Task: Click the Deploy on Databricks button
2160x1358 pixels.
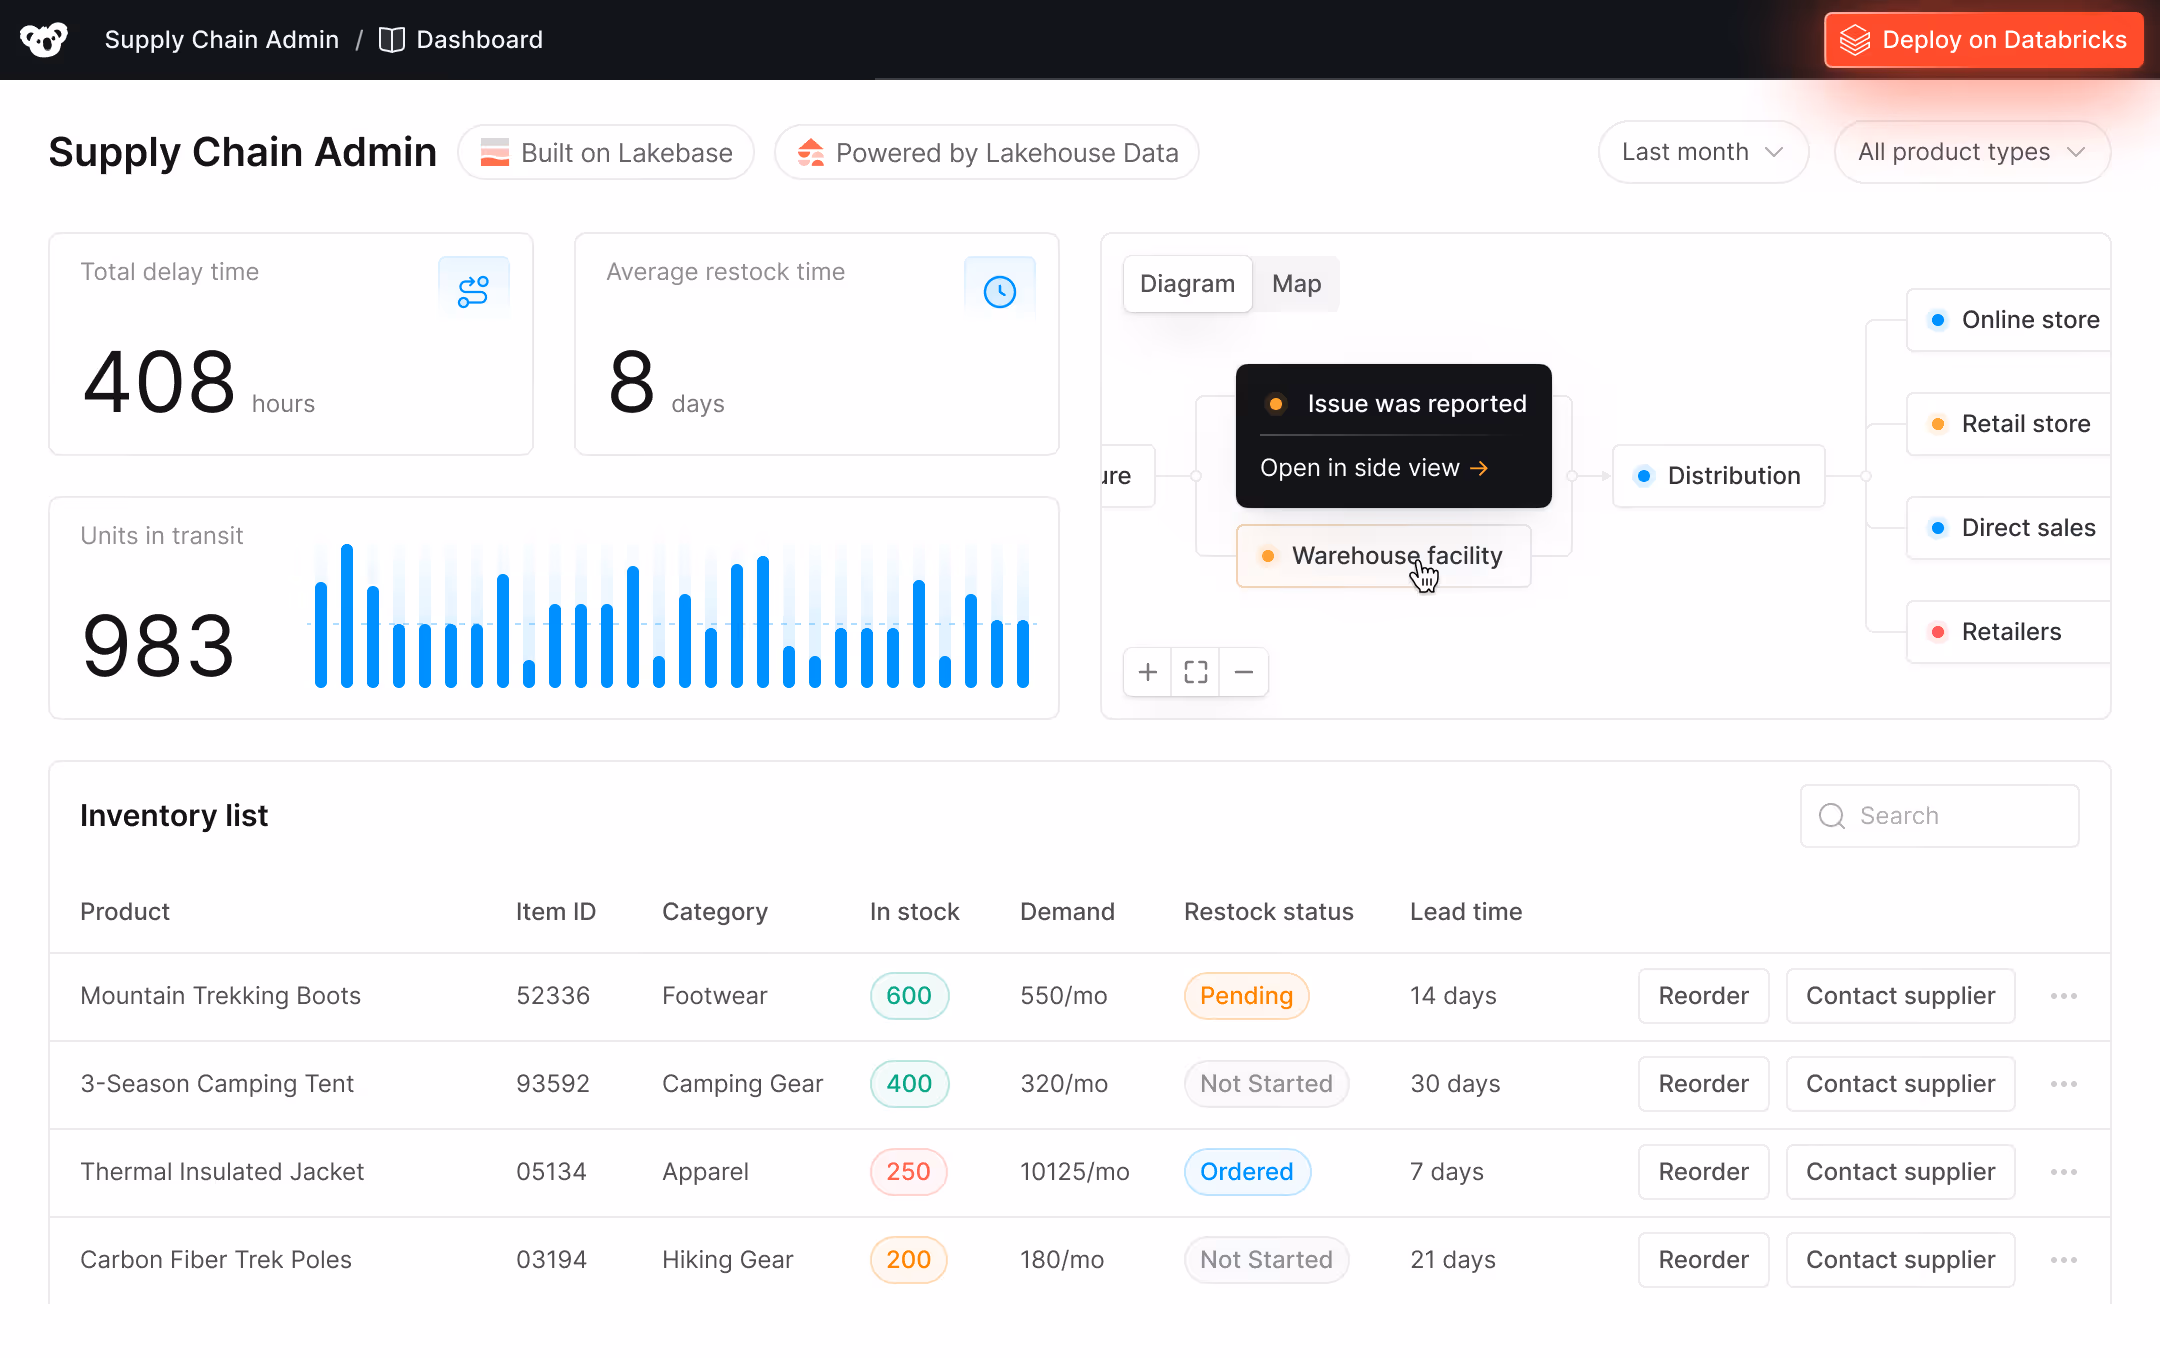Action: click(1983, 39)
